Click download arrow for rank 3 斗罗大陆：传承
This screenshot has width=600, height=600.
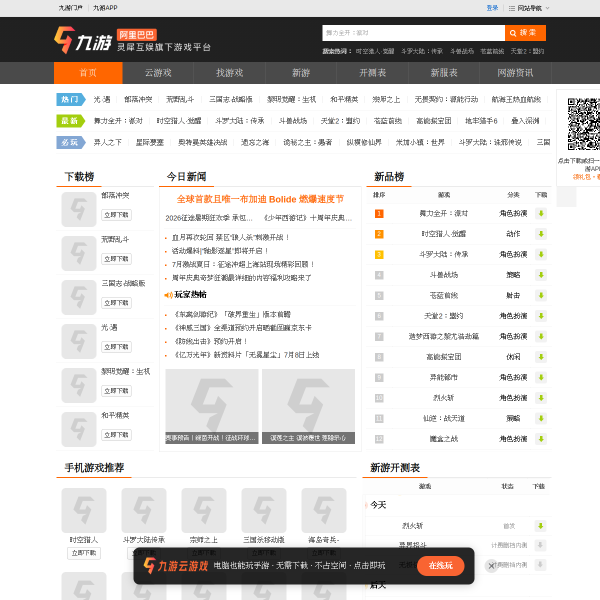(541, 254)
